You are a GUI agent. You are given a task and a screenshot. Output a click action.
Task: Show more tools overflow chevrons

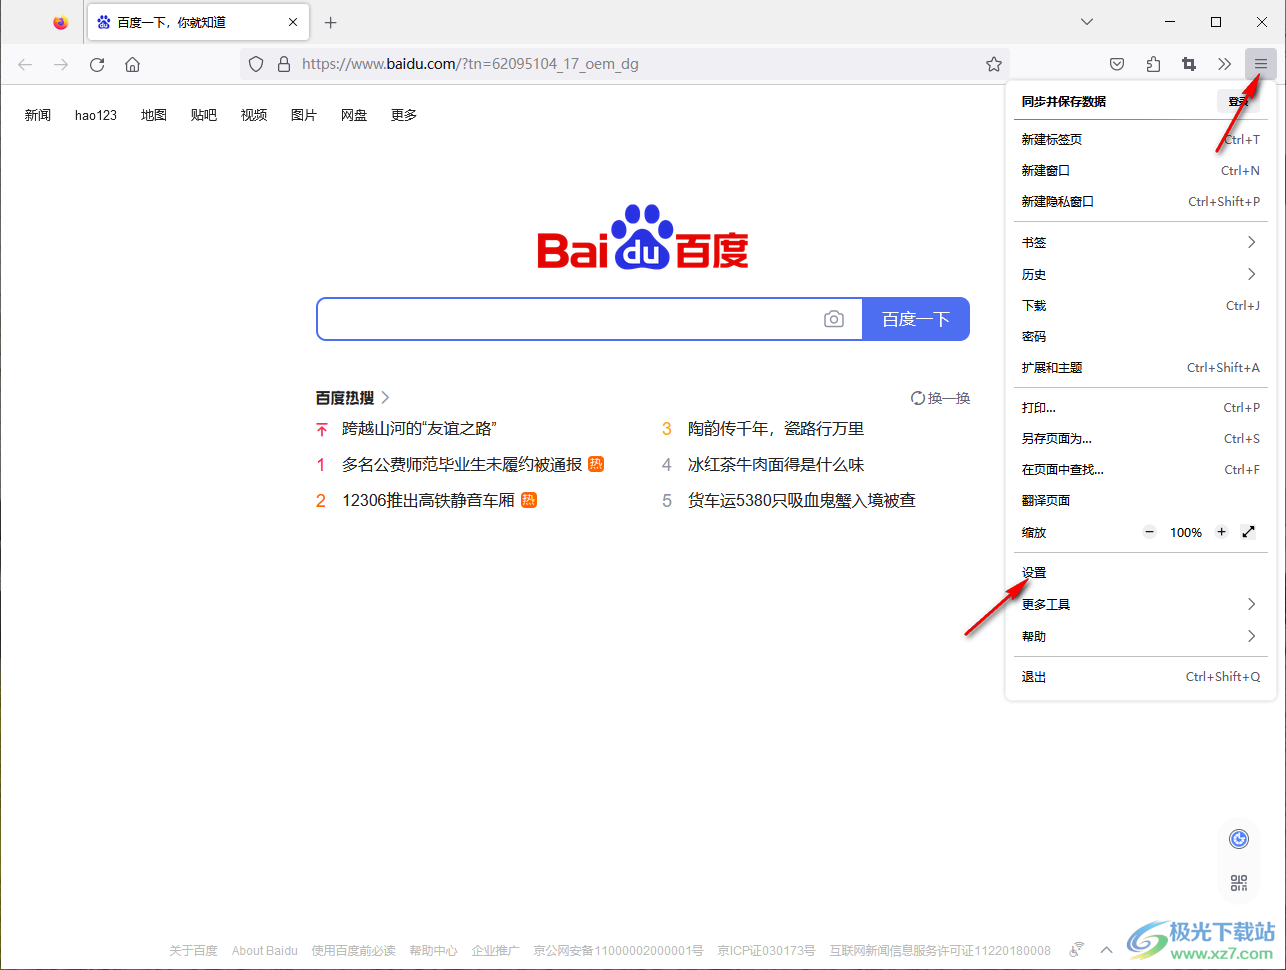[1225, 64]
